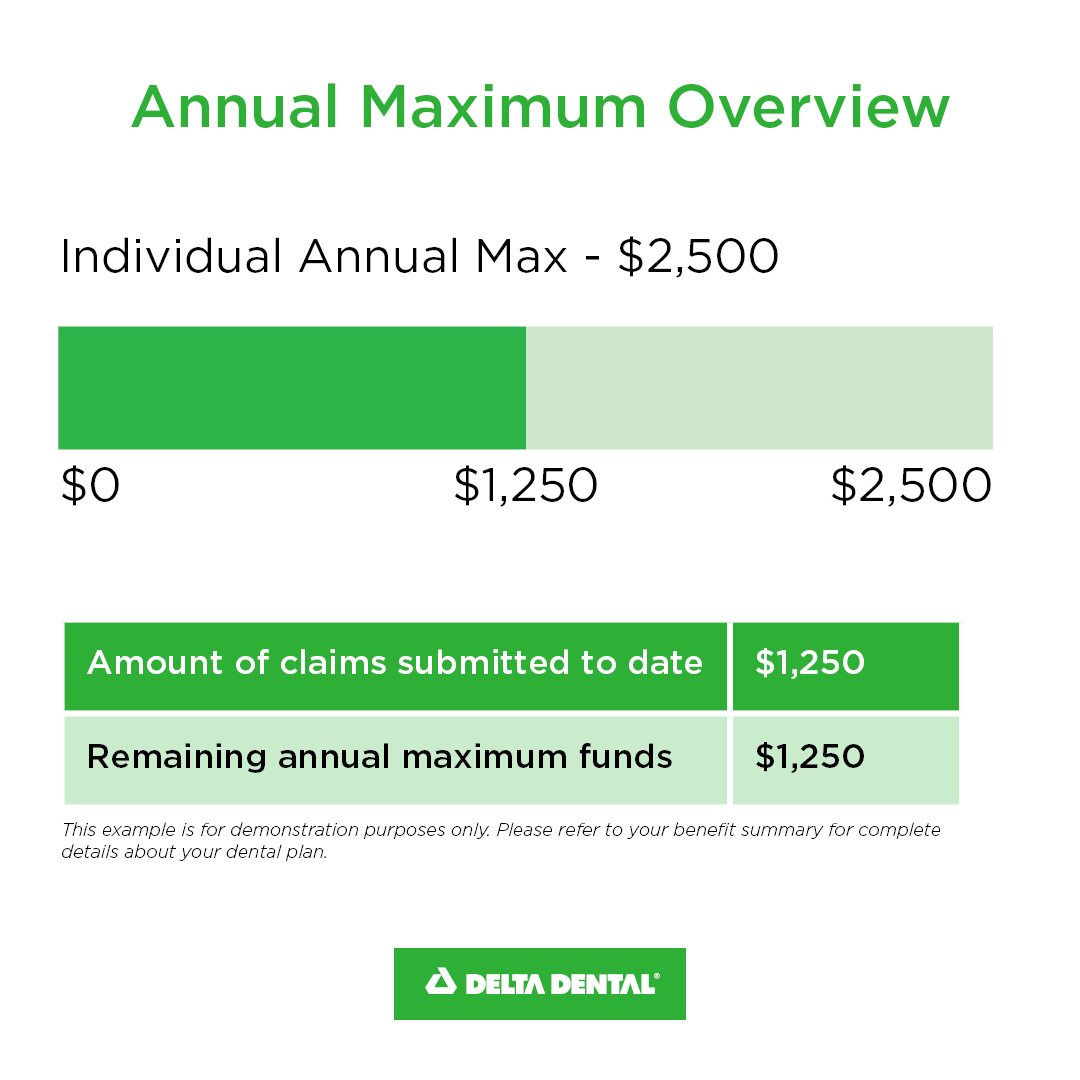Select the $2,500 label under the bar's right end
1080x1080 pixels.
click(910, 486)
